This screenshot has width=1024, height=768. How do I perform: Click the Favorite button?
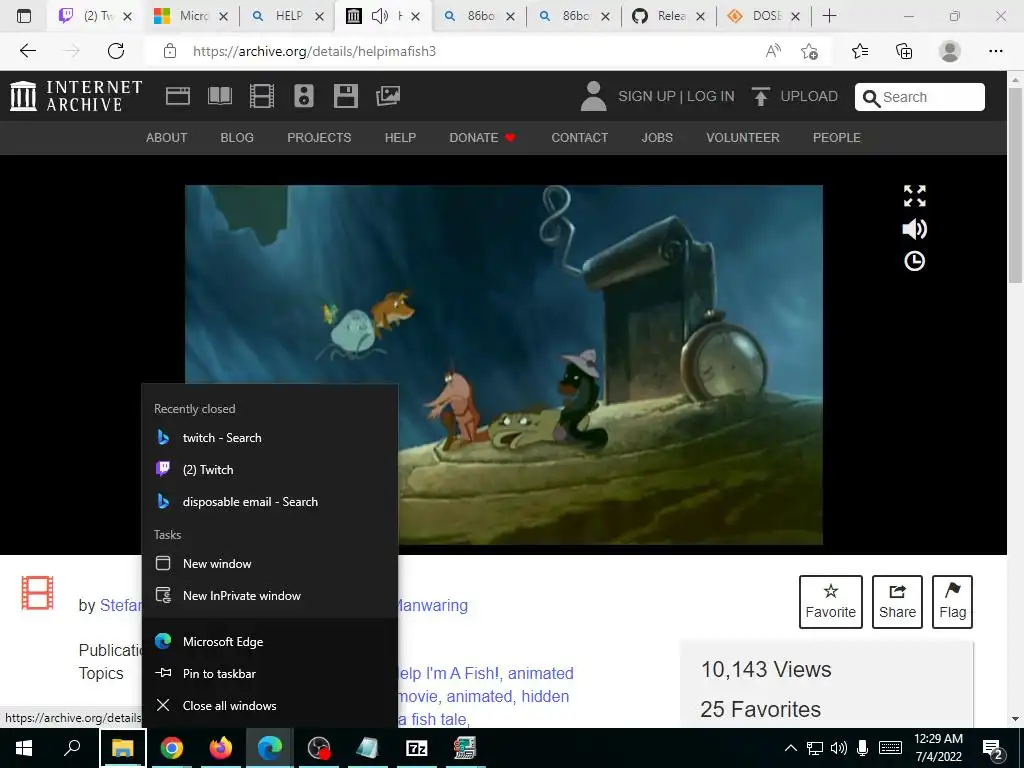coord(831,601)
